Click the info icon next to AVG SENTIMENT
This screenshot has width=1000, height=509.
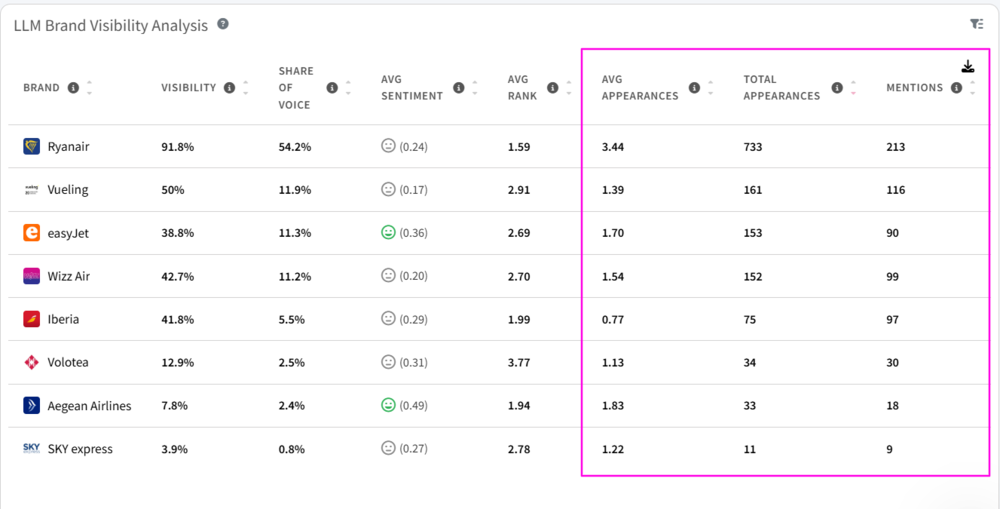pyautogui.click(x=458, y=87)
